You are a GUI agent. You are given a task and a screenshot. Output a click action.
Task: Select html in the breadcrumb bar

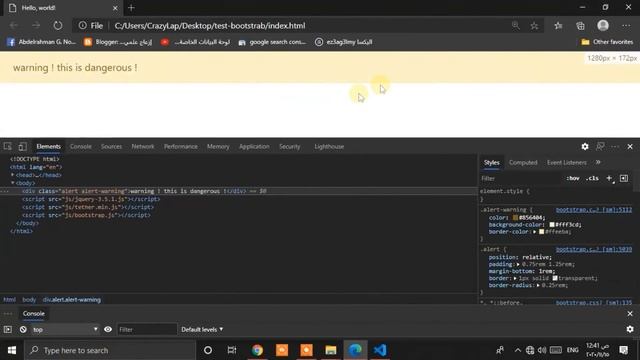point(9,300)
